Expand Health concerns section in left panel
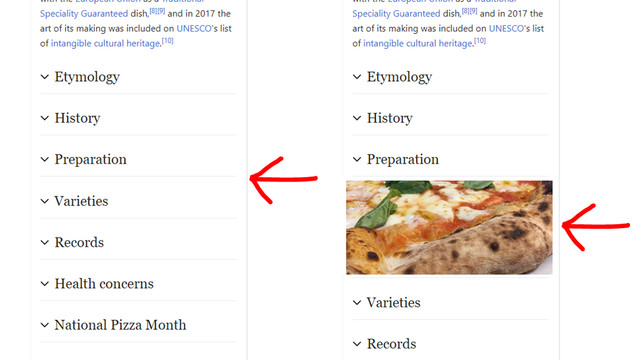Screen dimensions: 640x360 (44, 284)
